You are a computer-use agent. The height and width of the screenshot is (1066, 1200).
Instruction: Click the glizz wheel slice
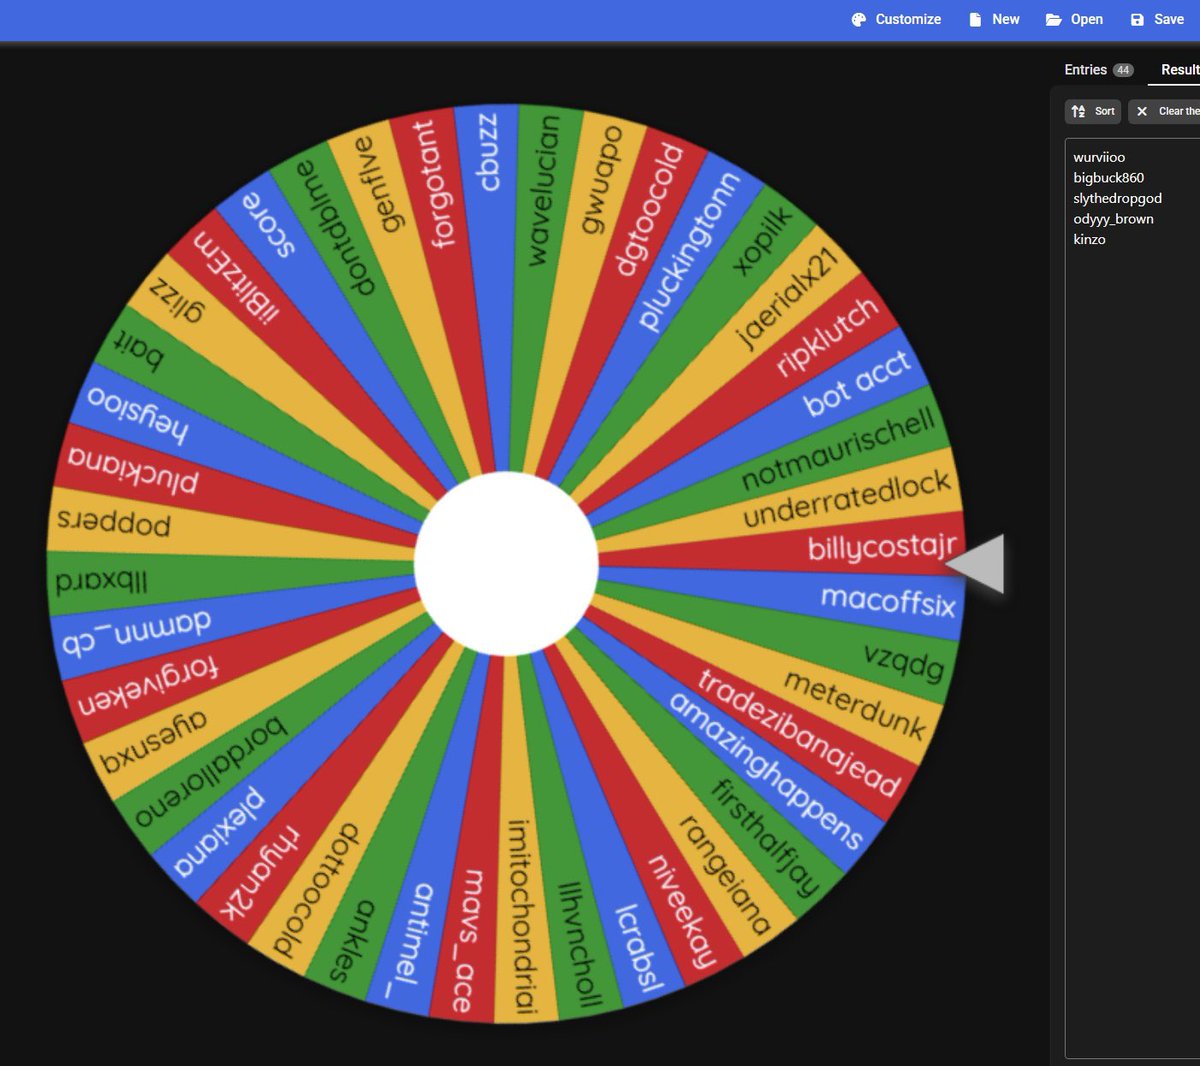click(177, 303)
